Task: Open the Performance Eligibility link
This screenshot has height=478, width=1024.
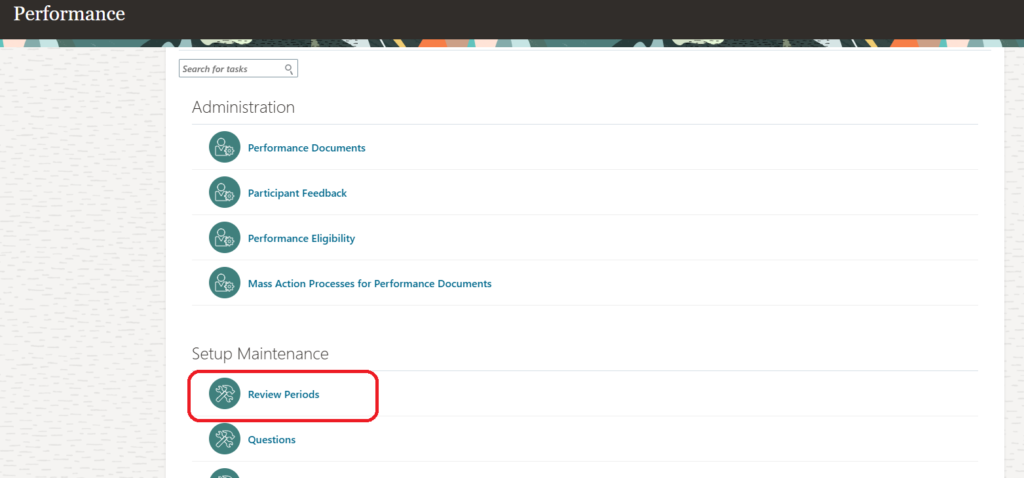Action: pyautogui.click(x=301, y=238)
